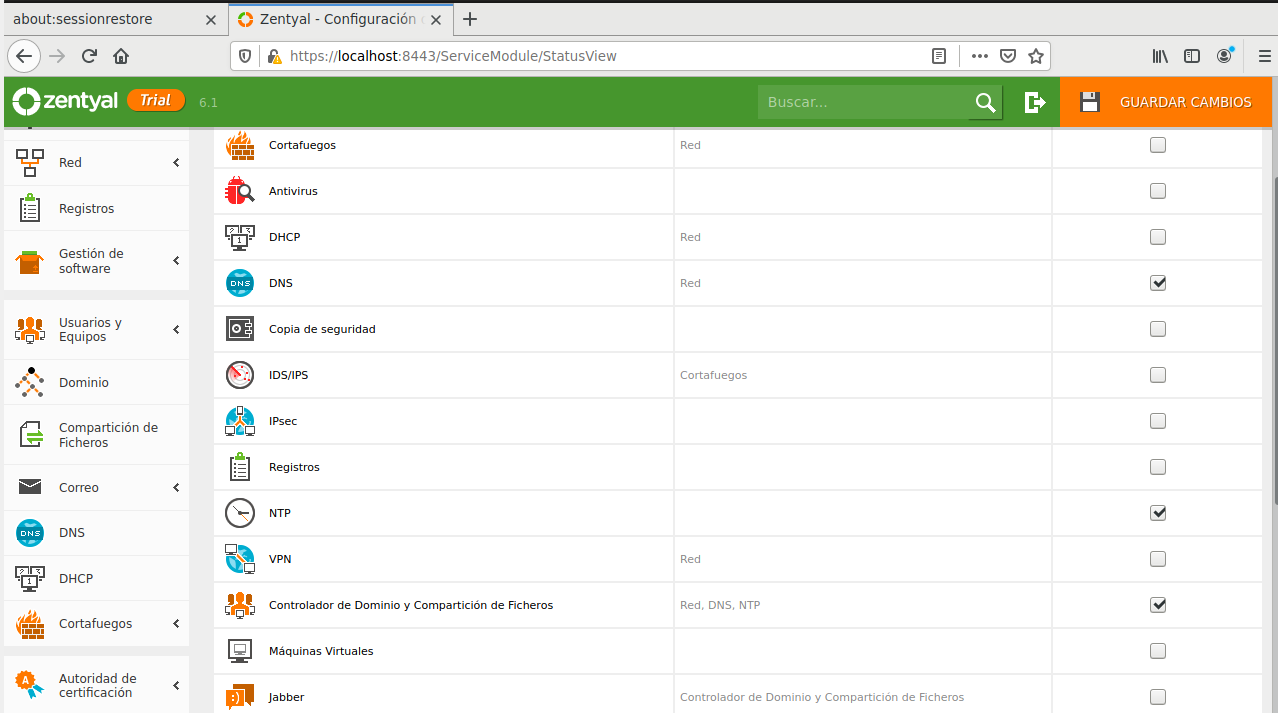1278x713 pixels.
Task: Click the Firefox home icon
Action: [x=121, y=56]
